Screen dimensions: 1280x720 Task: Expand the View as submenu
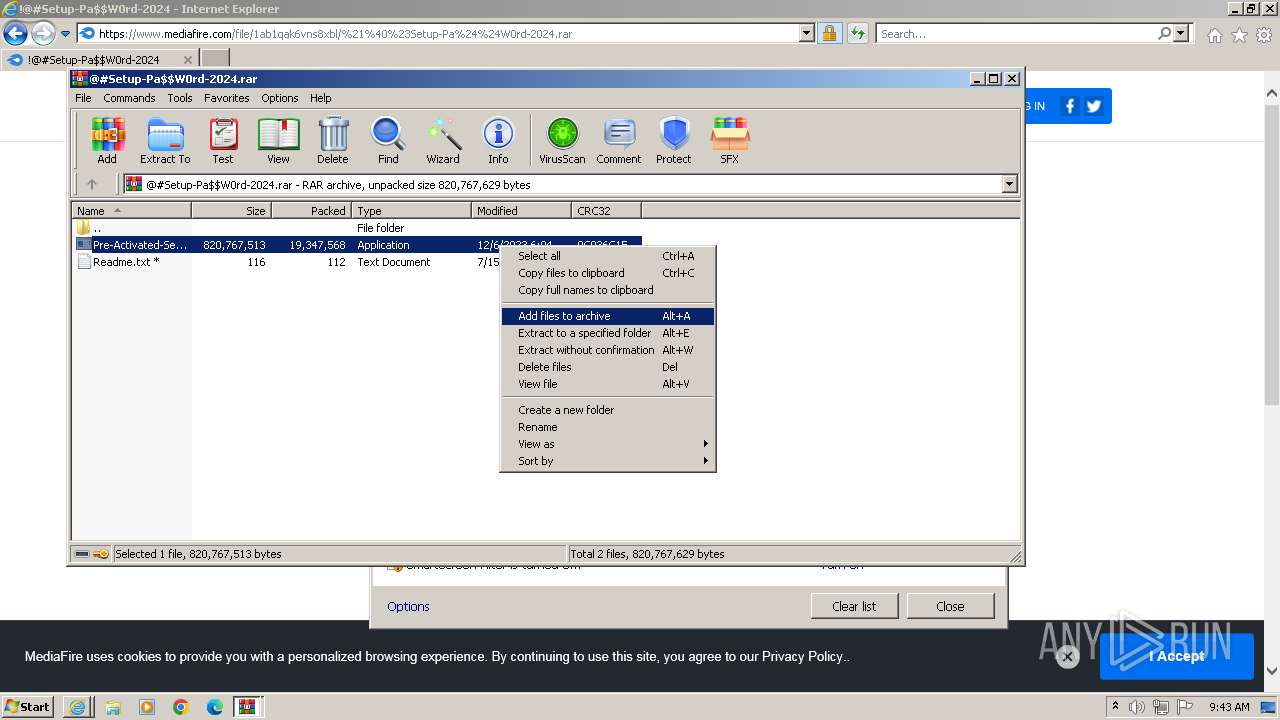607,444
